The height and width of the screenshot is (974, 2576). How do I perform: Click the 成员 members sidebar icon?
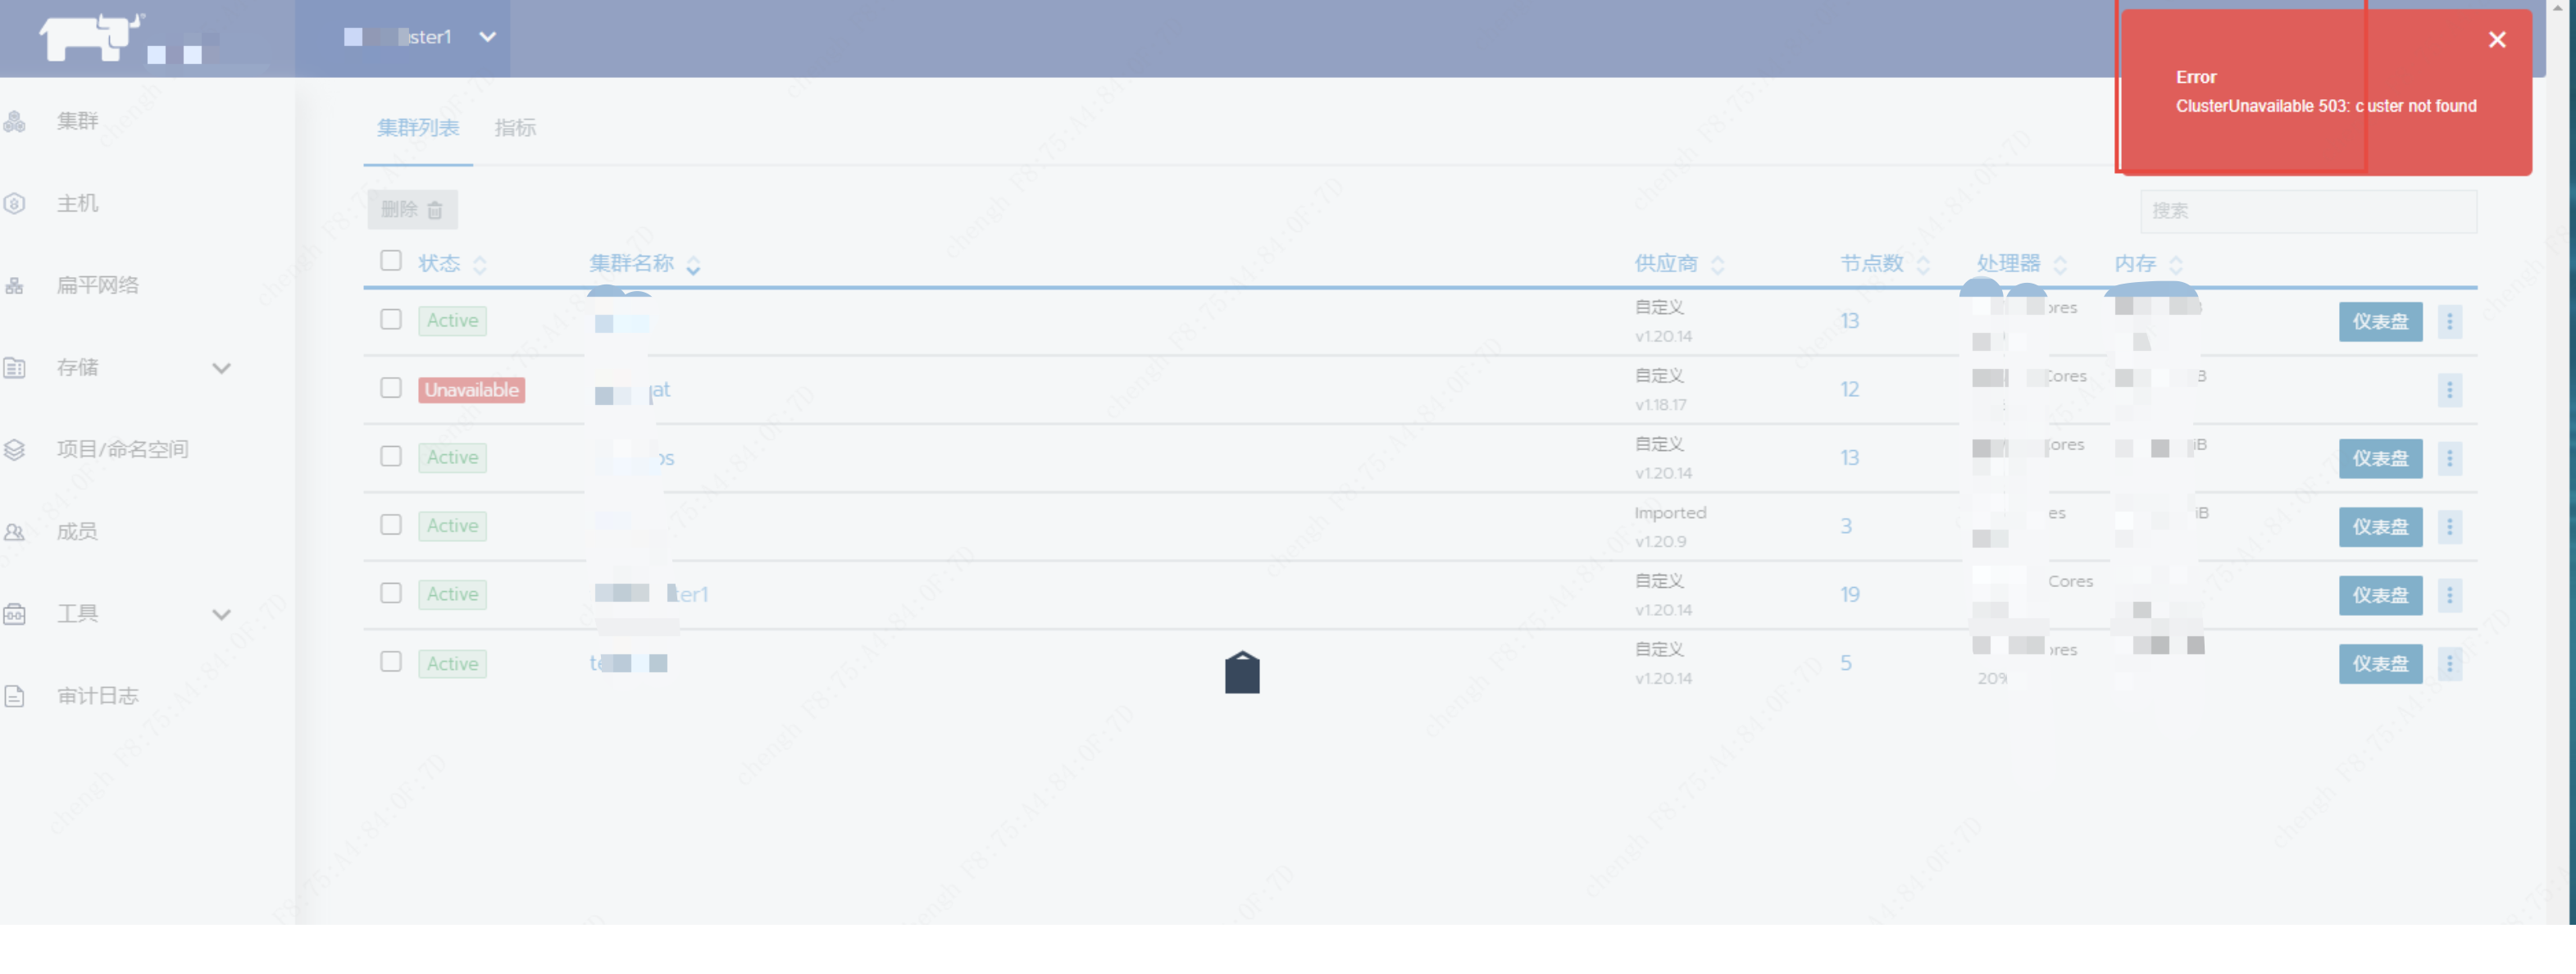15,532
